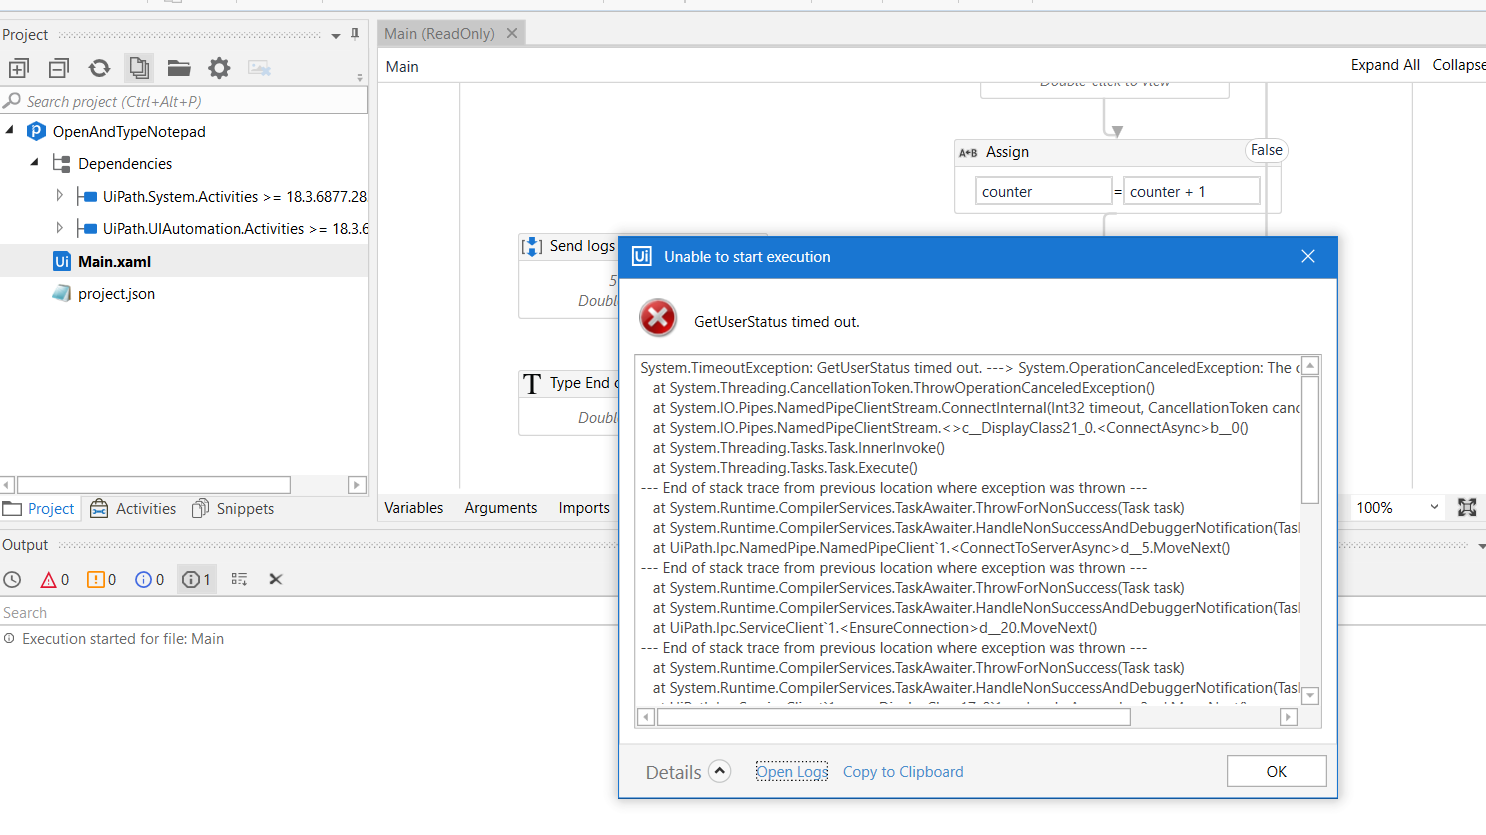1486x835 pixels.
Task: Click the UiPath logo in dialog title
Action: (642, 256)
